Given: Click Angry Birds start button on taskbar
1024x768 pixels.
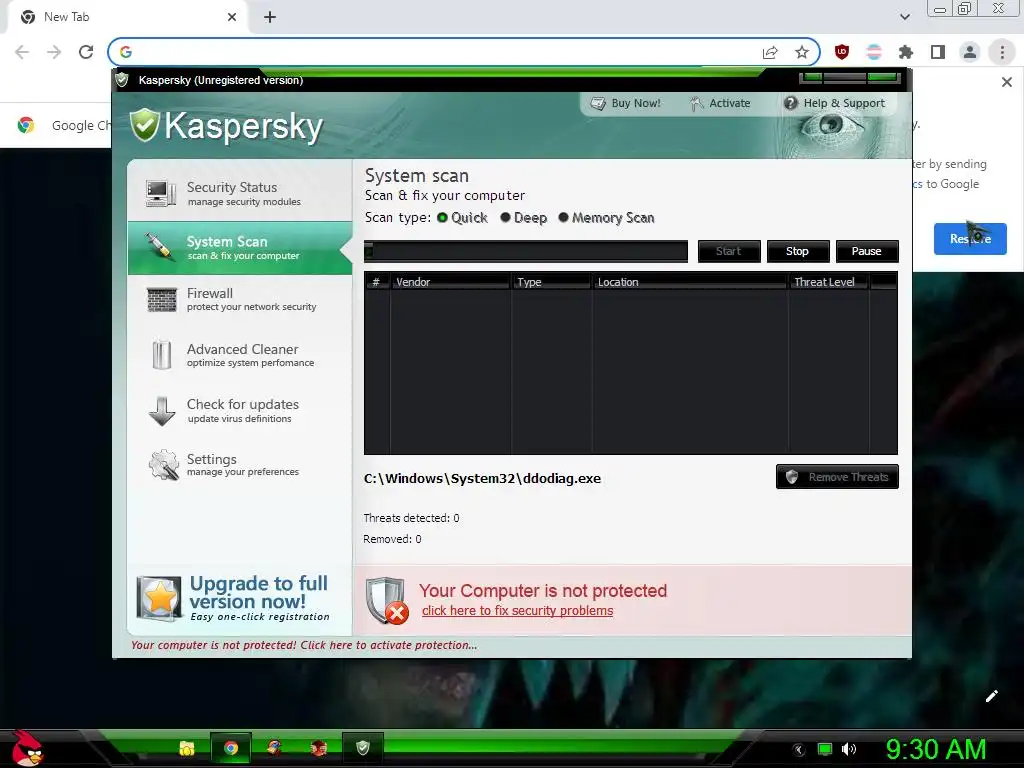Looking at the screenshot, I should tap(27, 748).
